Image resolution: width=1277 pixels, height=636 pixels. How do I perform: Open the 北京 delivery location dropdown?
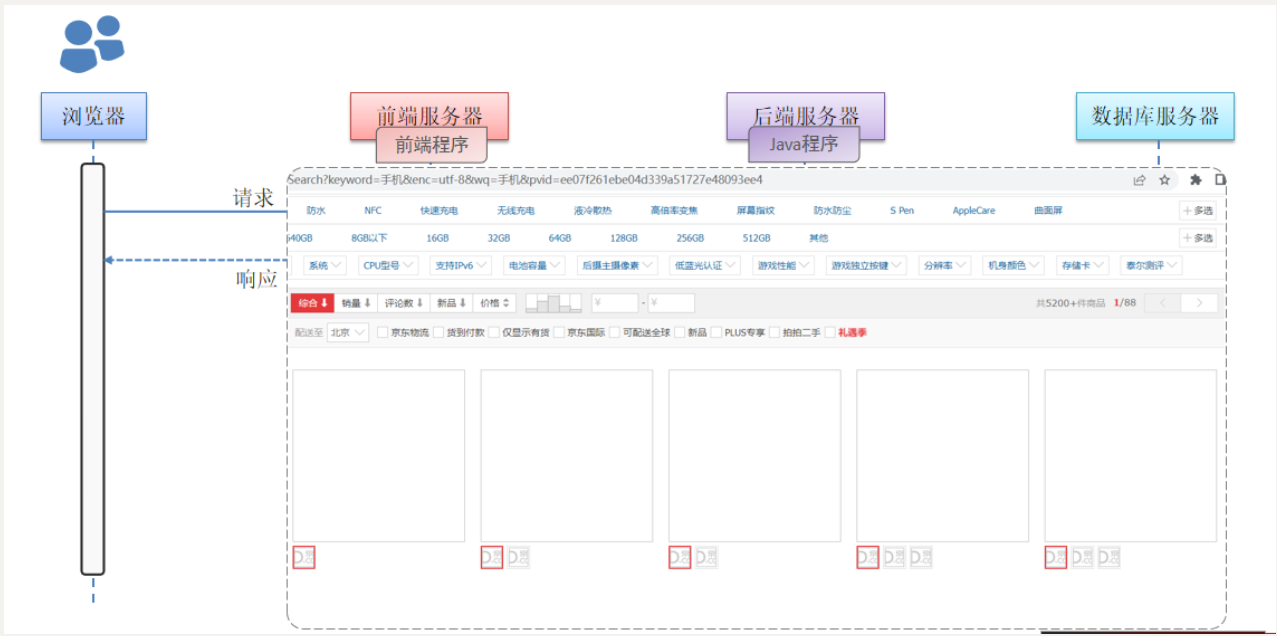[x=348, y=332]
